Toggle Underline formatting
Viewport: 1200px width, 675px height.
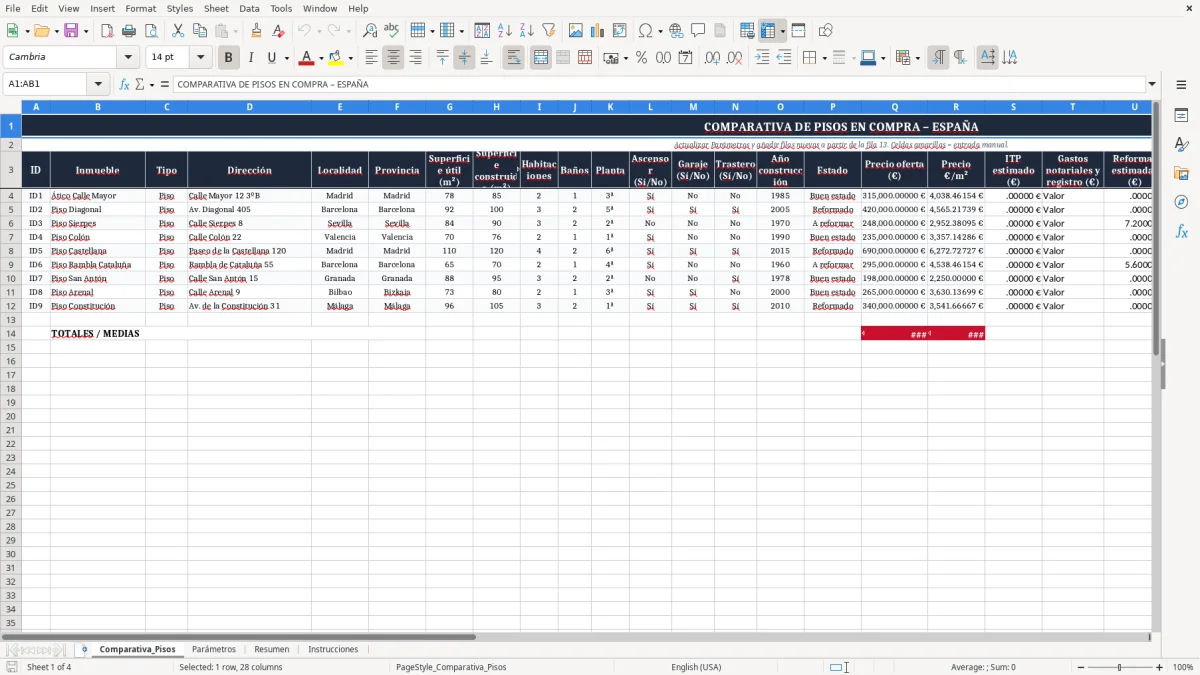[271, 58]
